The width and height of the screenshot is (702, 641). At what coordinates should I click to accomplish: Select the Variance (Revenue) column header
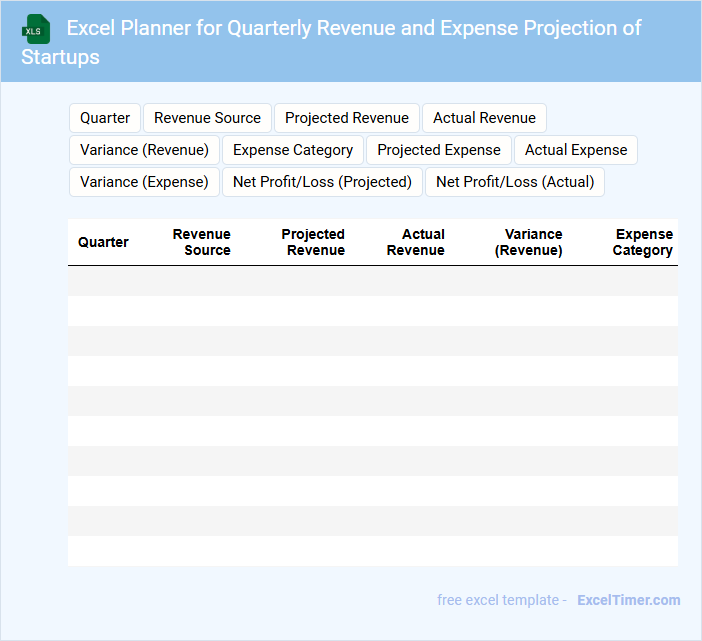pyautogui.click(x=529, y=242)
